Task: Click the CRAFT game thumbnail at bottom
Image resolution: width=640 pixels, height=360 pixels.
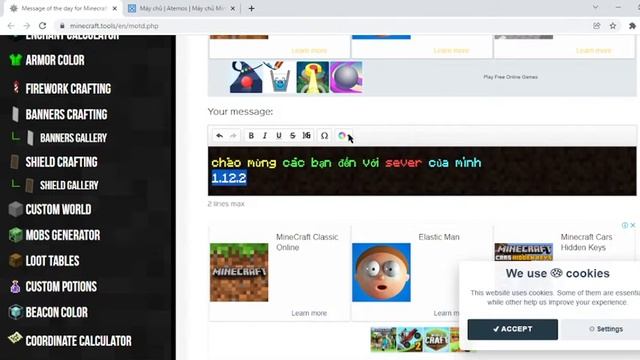Action: click(x=436, y=340)
